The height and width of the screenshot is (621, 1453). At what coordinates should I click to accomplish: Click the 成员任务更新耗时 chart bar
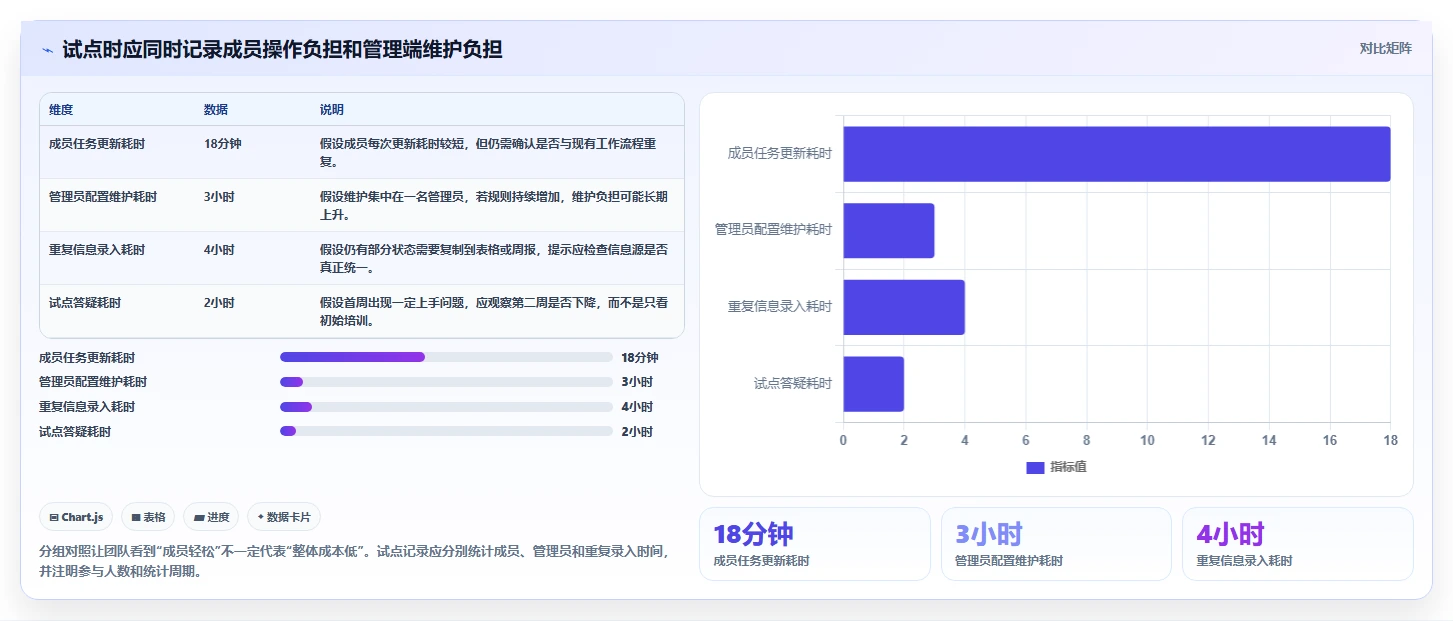[1116, 154]
